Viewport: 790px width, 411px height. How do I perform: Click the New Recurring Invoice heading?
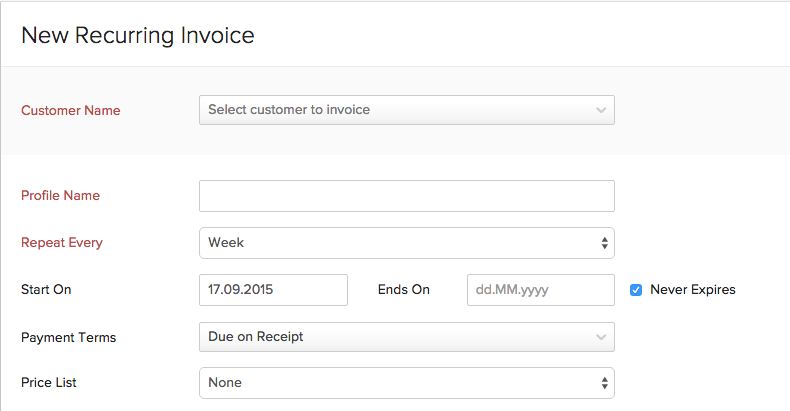[x=137, y=36]
